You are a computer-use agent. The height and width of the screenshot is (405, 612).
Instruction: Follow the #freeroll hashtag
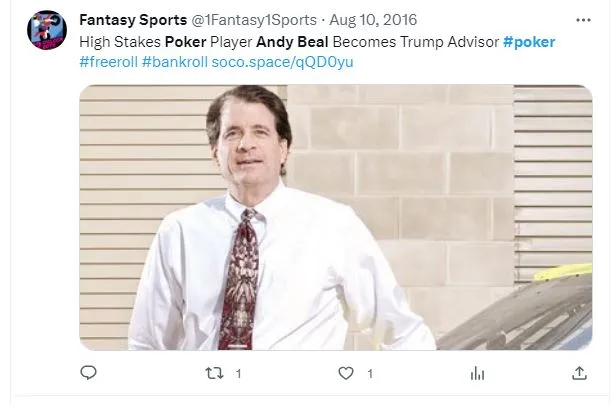pyautogui.click(x=109, y=62)
